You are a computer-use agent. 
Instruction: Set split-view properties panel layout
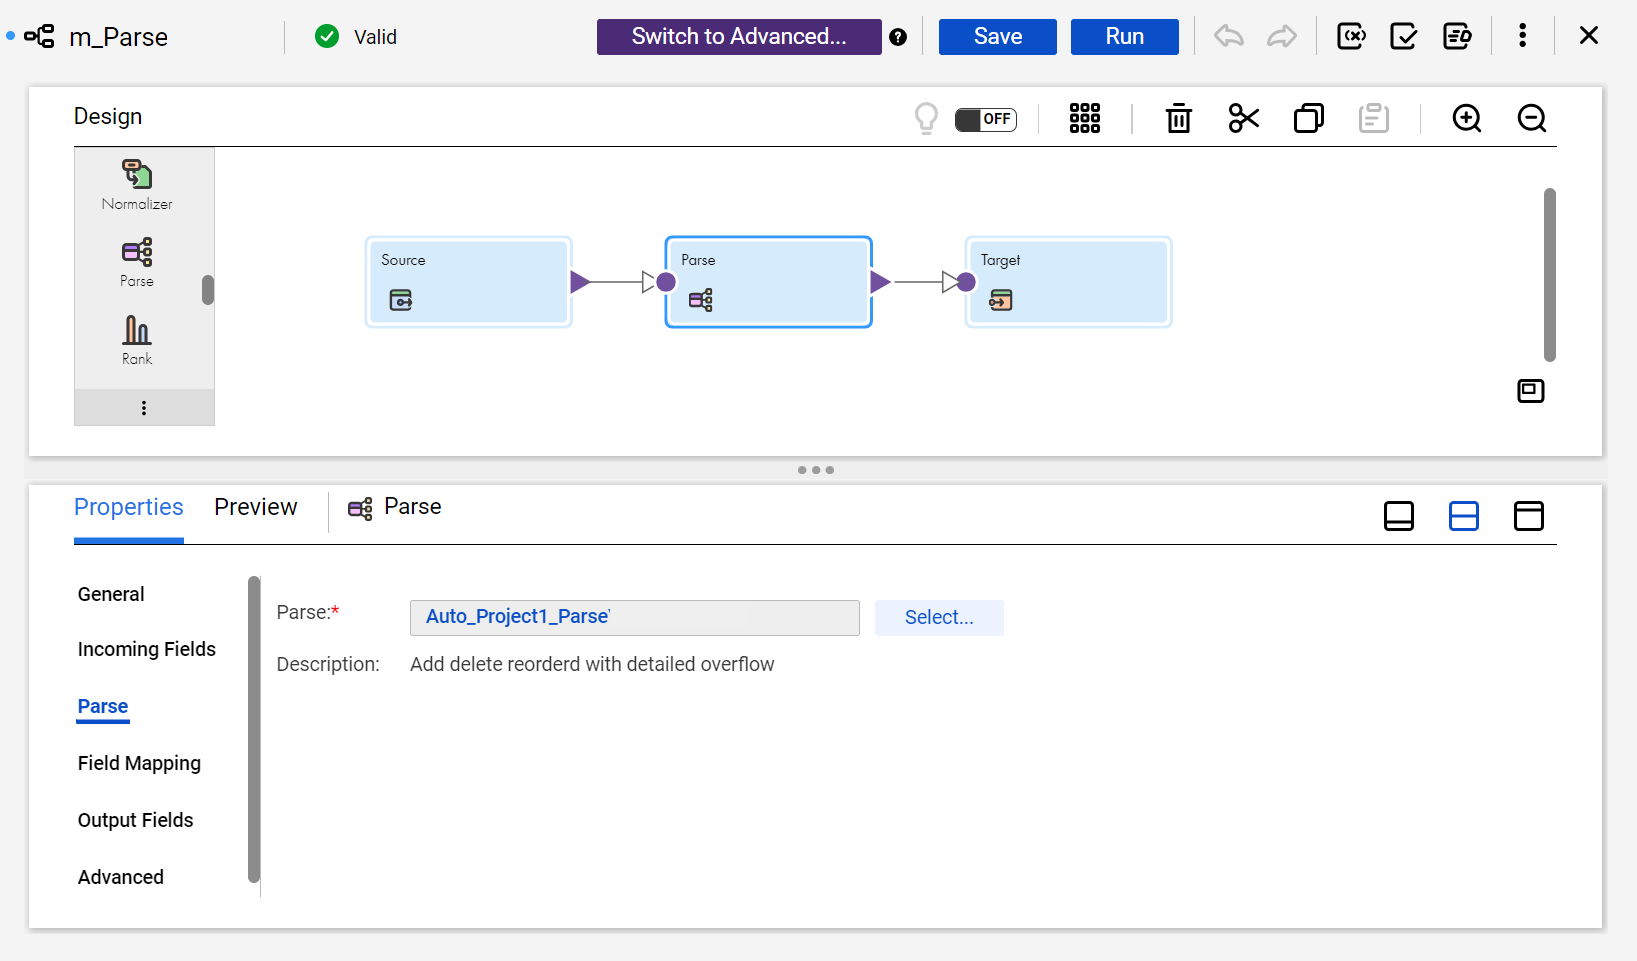[x=1464, y=516]
